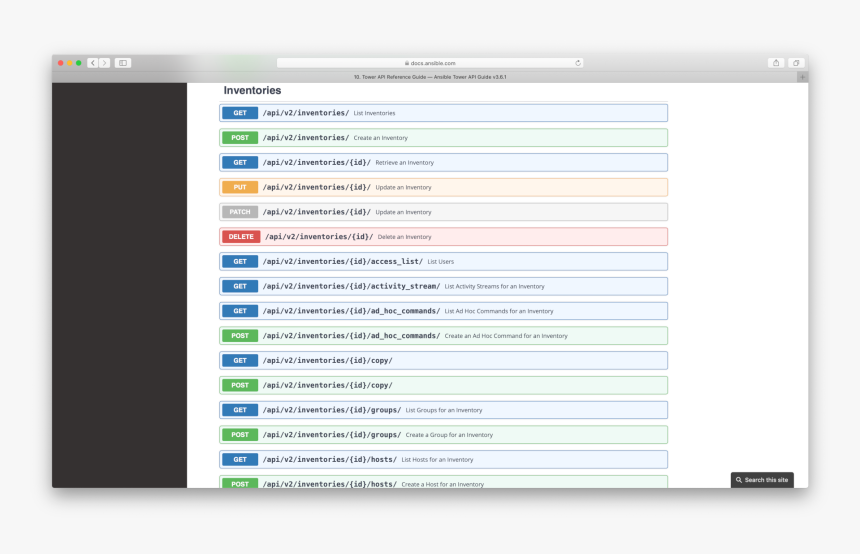Reload the page with the refresh icon
This screenshot has height=554, width=860.
578,63
